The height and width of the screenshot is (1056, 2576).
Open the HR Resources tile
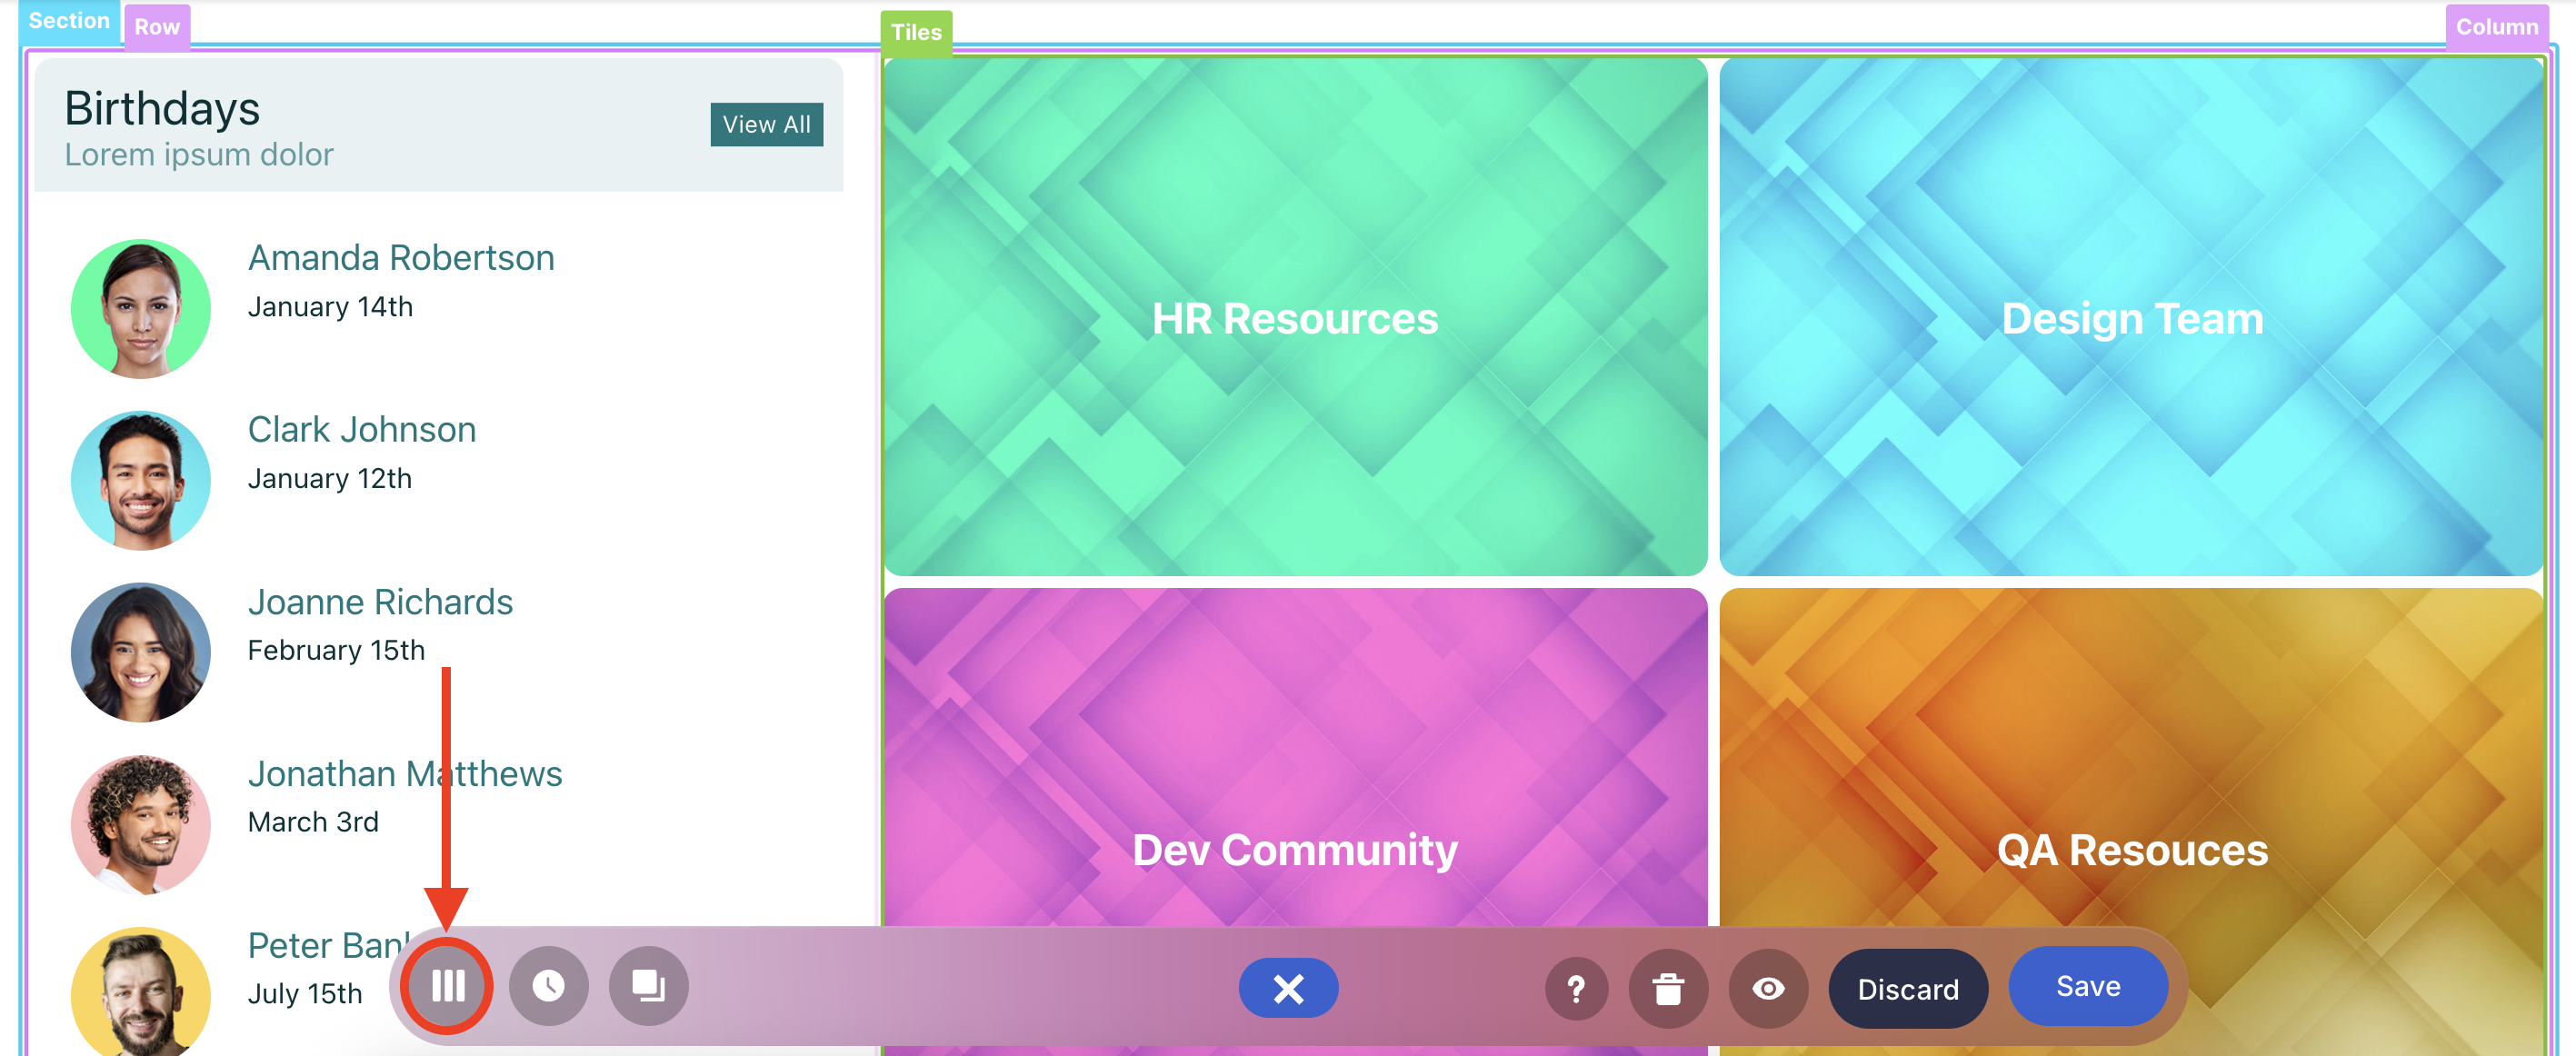pyautogui.click(x=1294, y=318)
